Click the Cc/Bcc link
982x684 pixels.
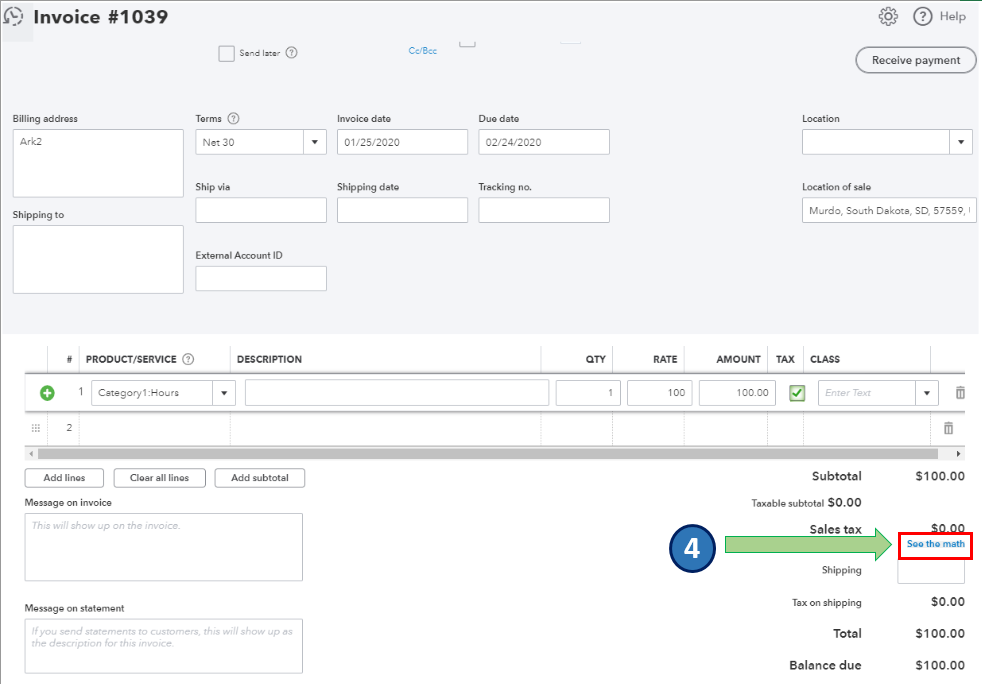tap(423, 51)
